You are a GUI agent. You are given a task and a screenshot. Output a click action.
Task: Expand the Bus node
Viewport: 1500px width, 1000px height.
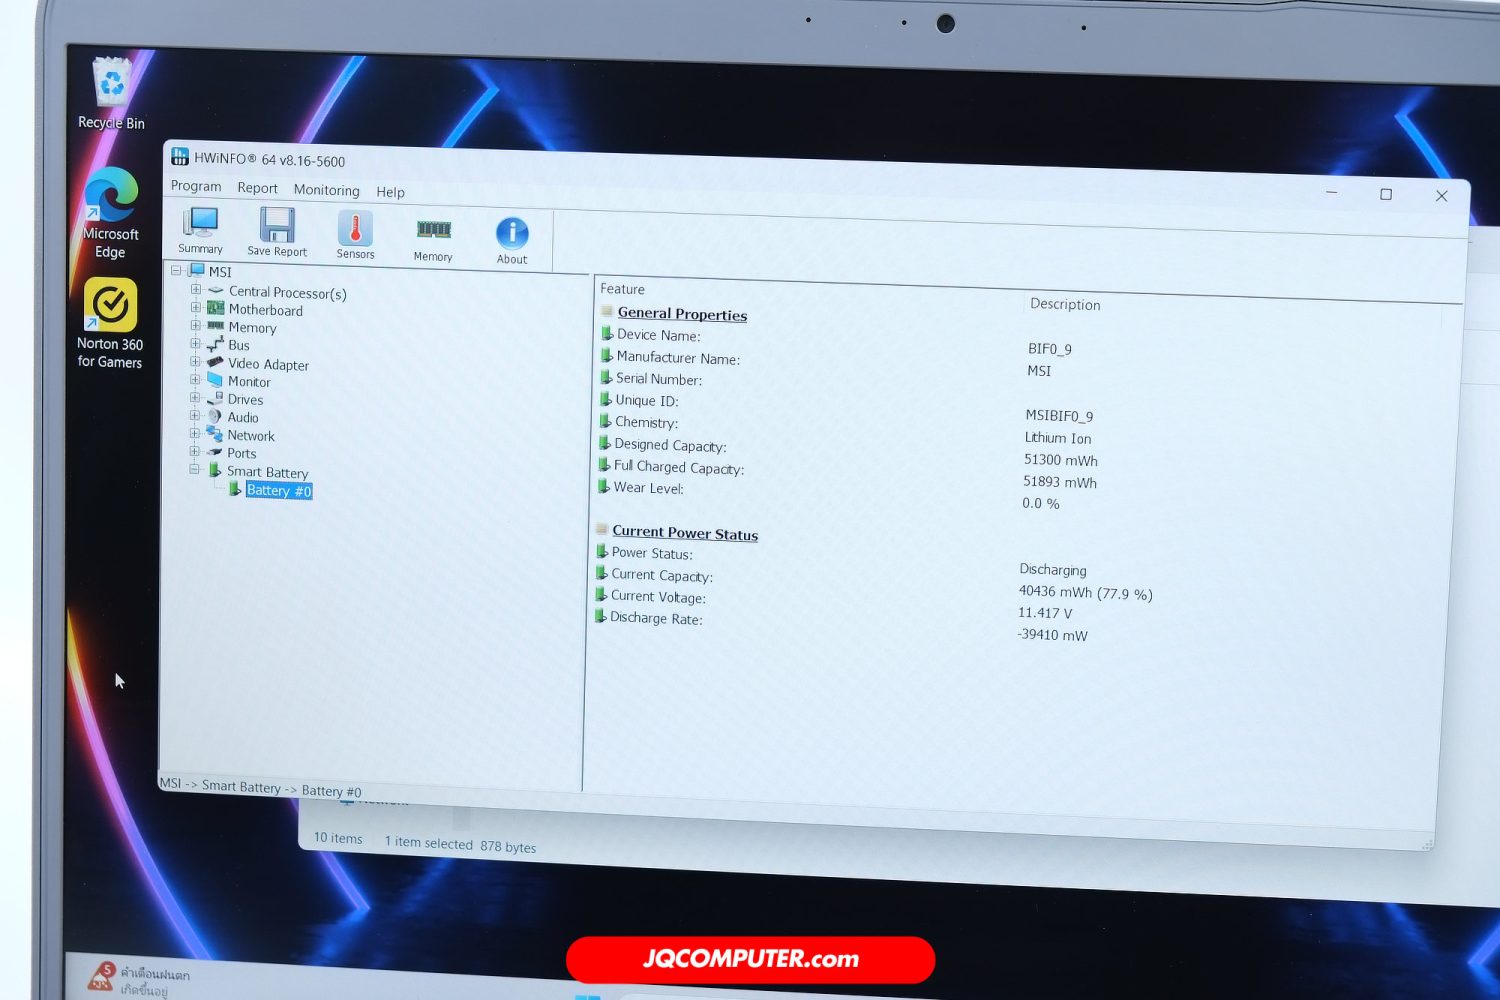coord(196,343)
